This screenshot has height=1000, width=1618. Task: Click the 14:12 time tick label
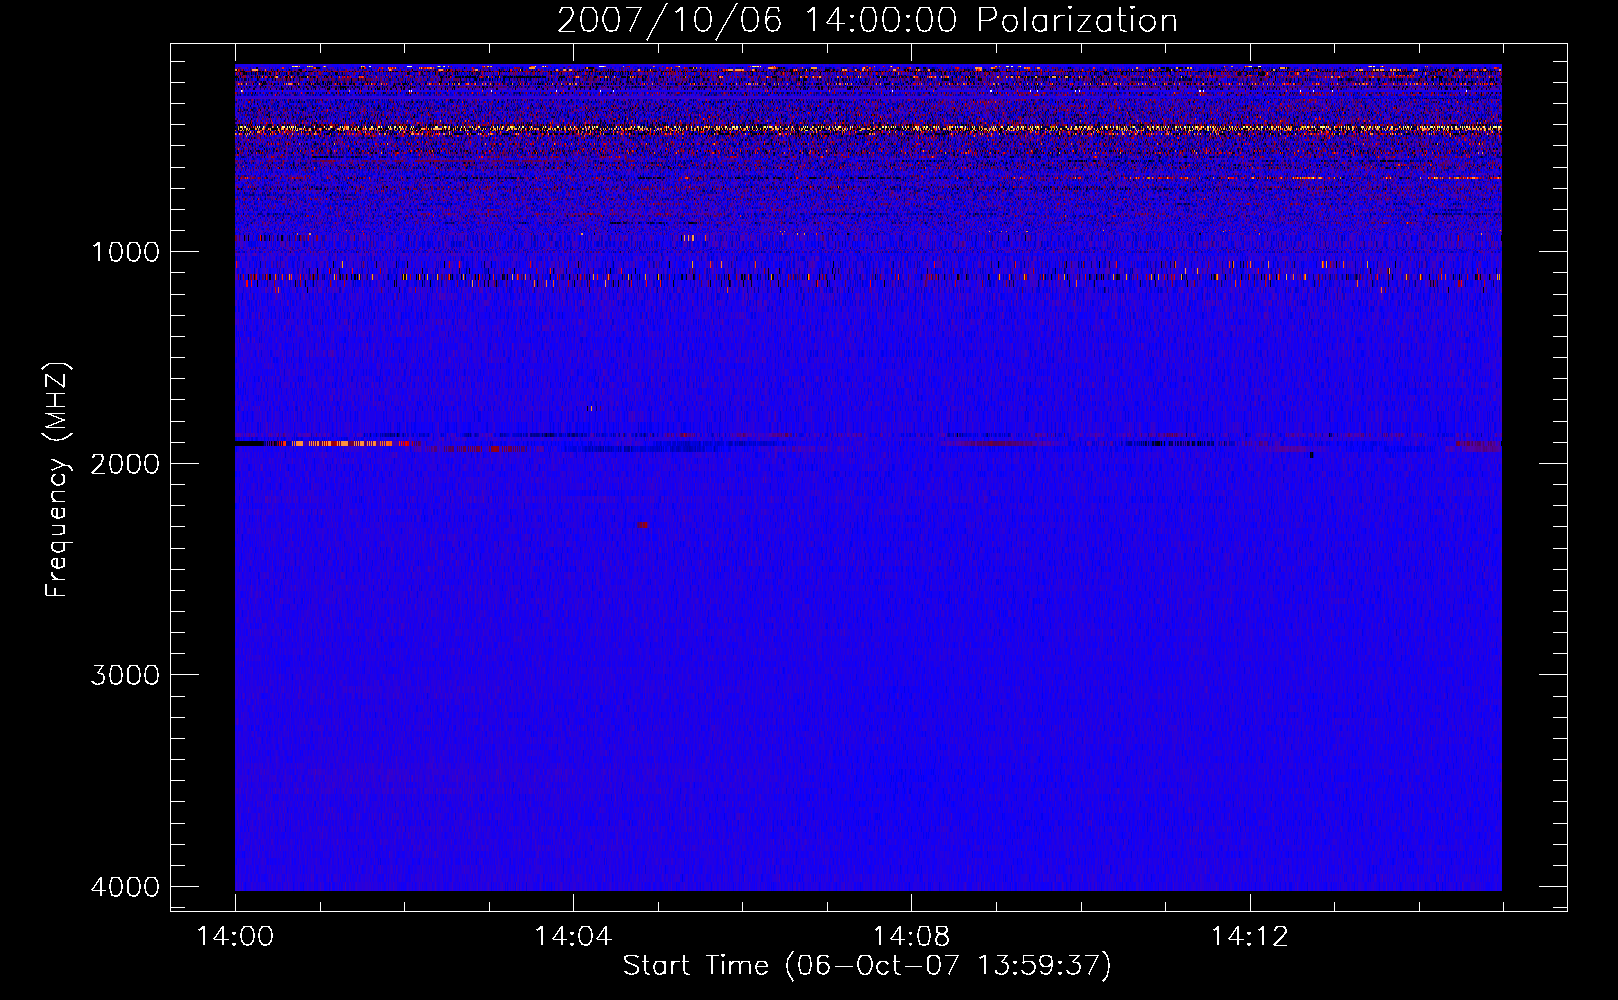(x=1249, y=937)
